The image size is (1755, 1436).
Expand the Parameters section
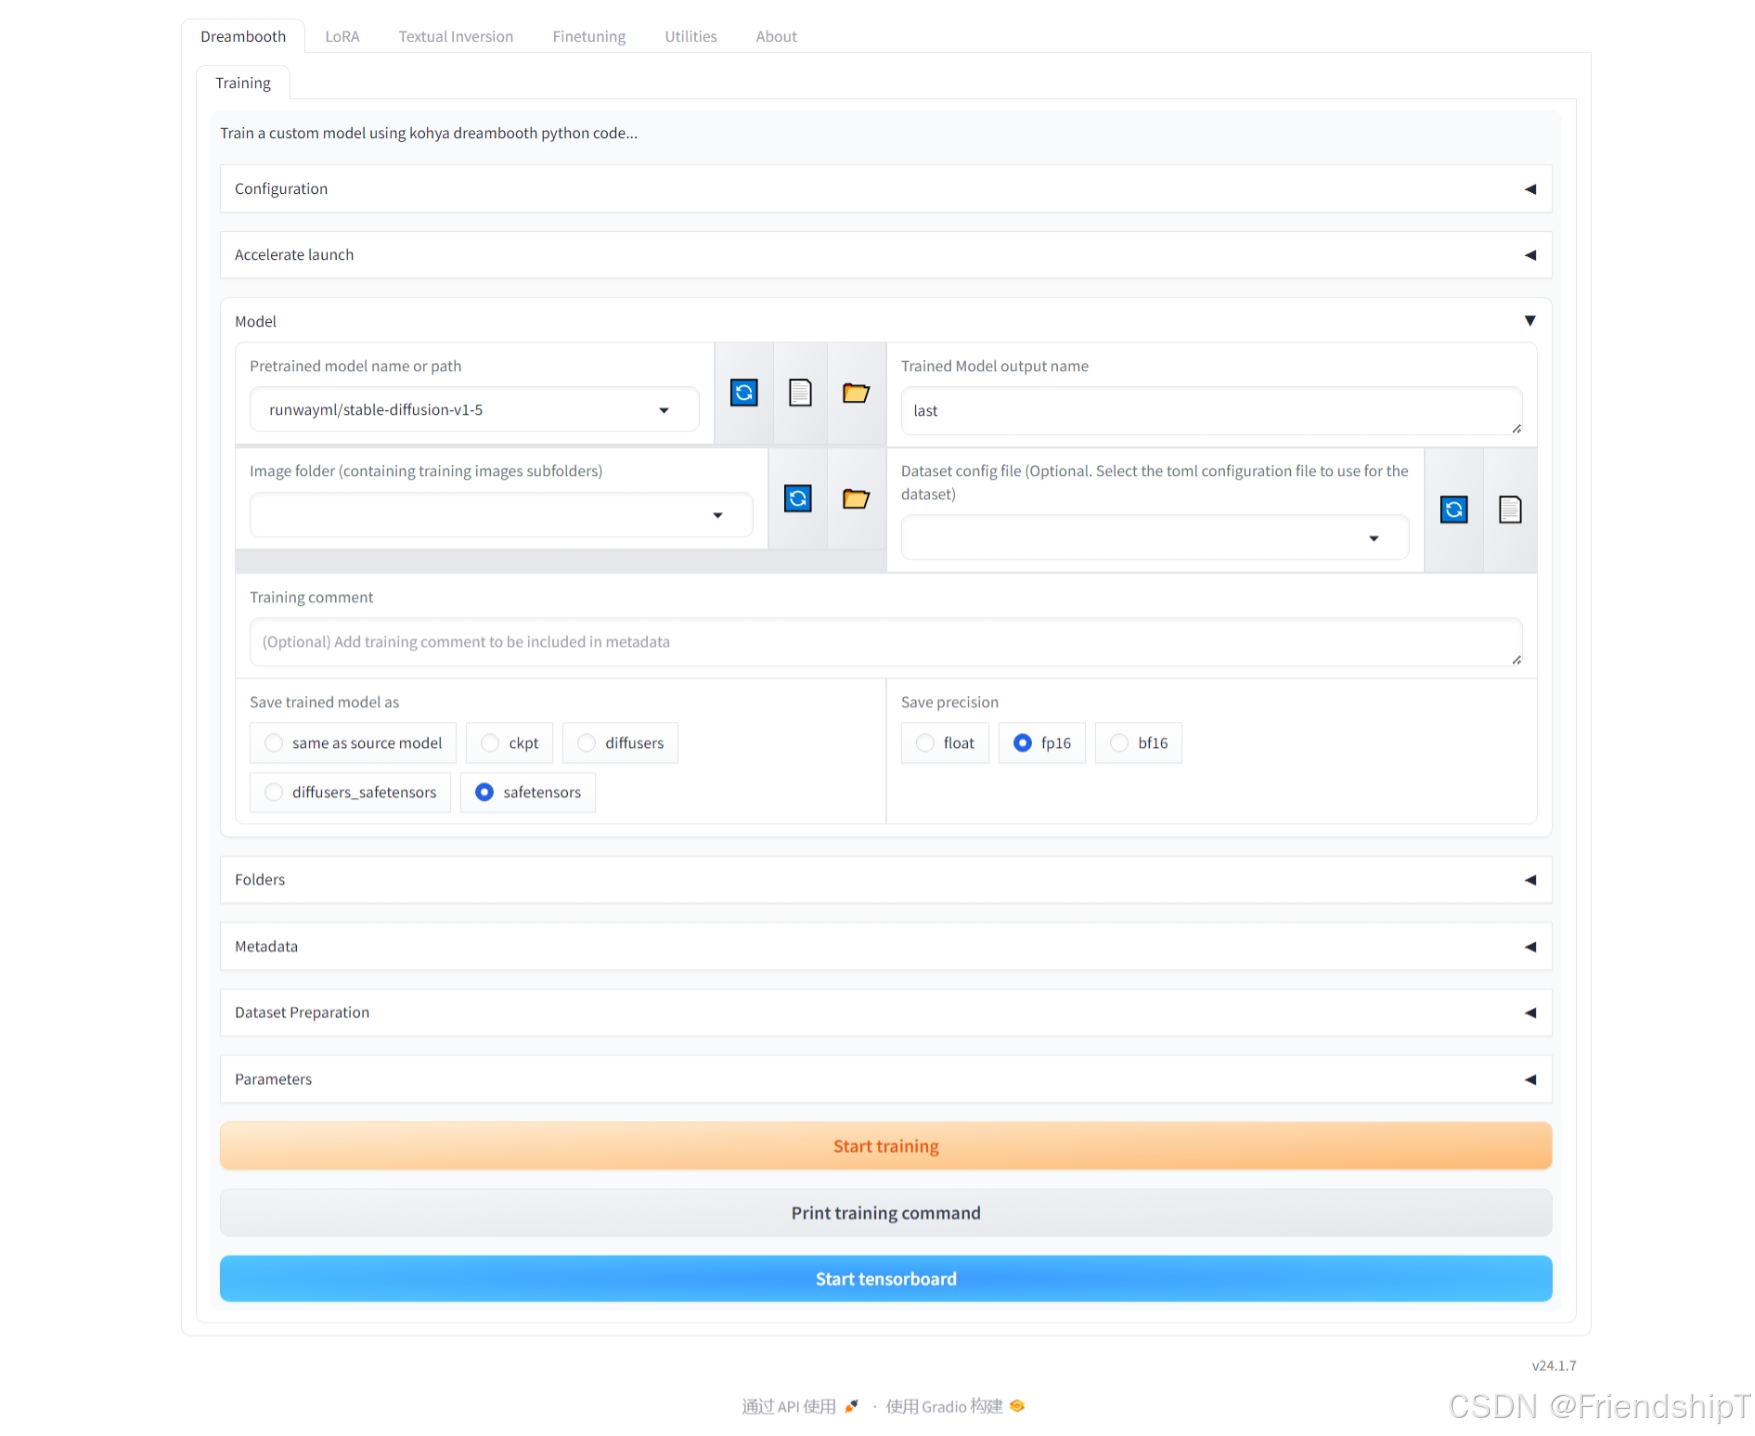[x=885, y=1079]
